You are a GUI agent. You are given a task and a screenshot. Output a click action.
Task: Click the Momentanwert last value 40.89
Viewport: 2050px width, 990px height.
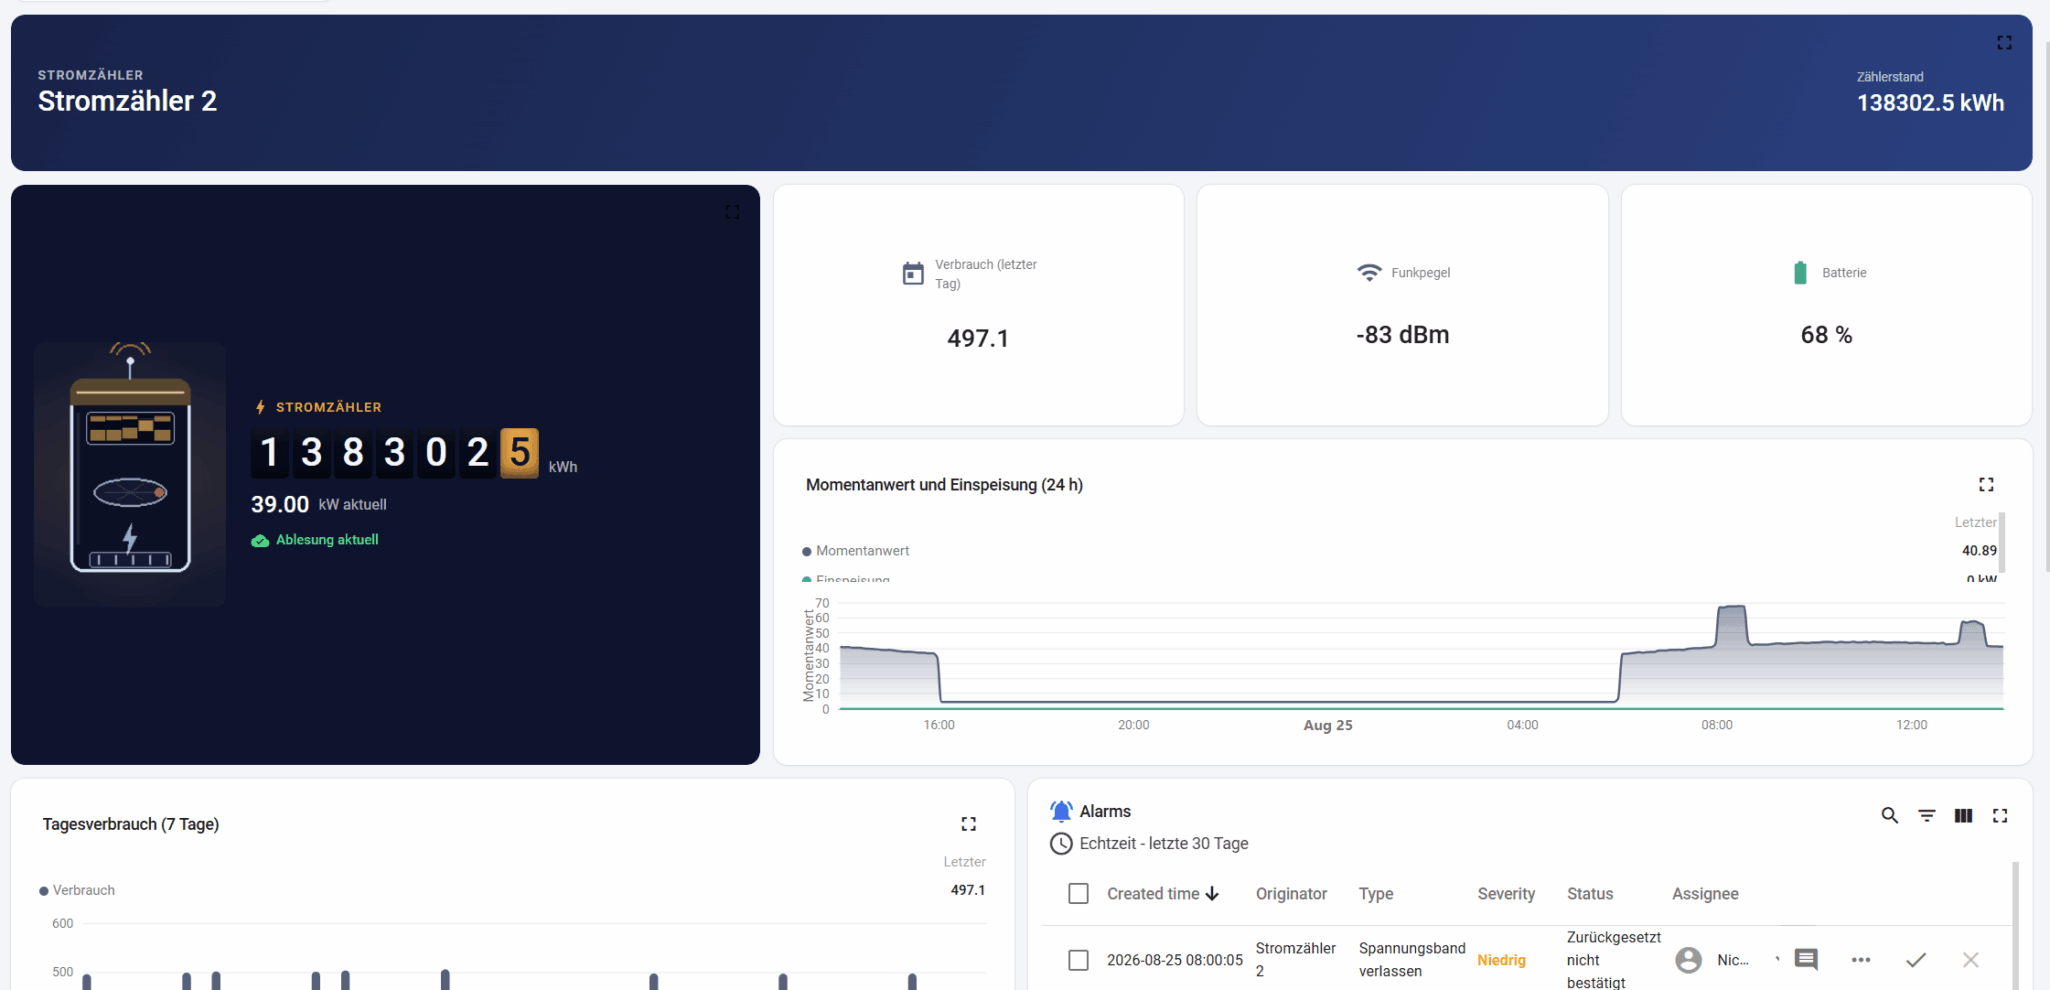pos(1979,551)
